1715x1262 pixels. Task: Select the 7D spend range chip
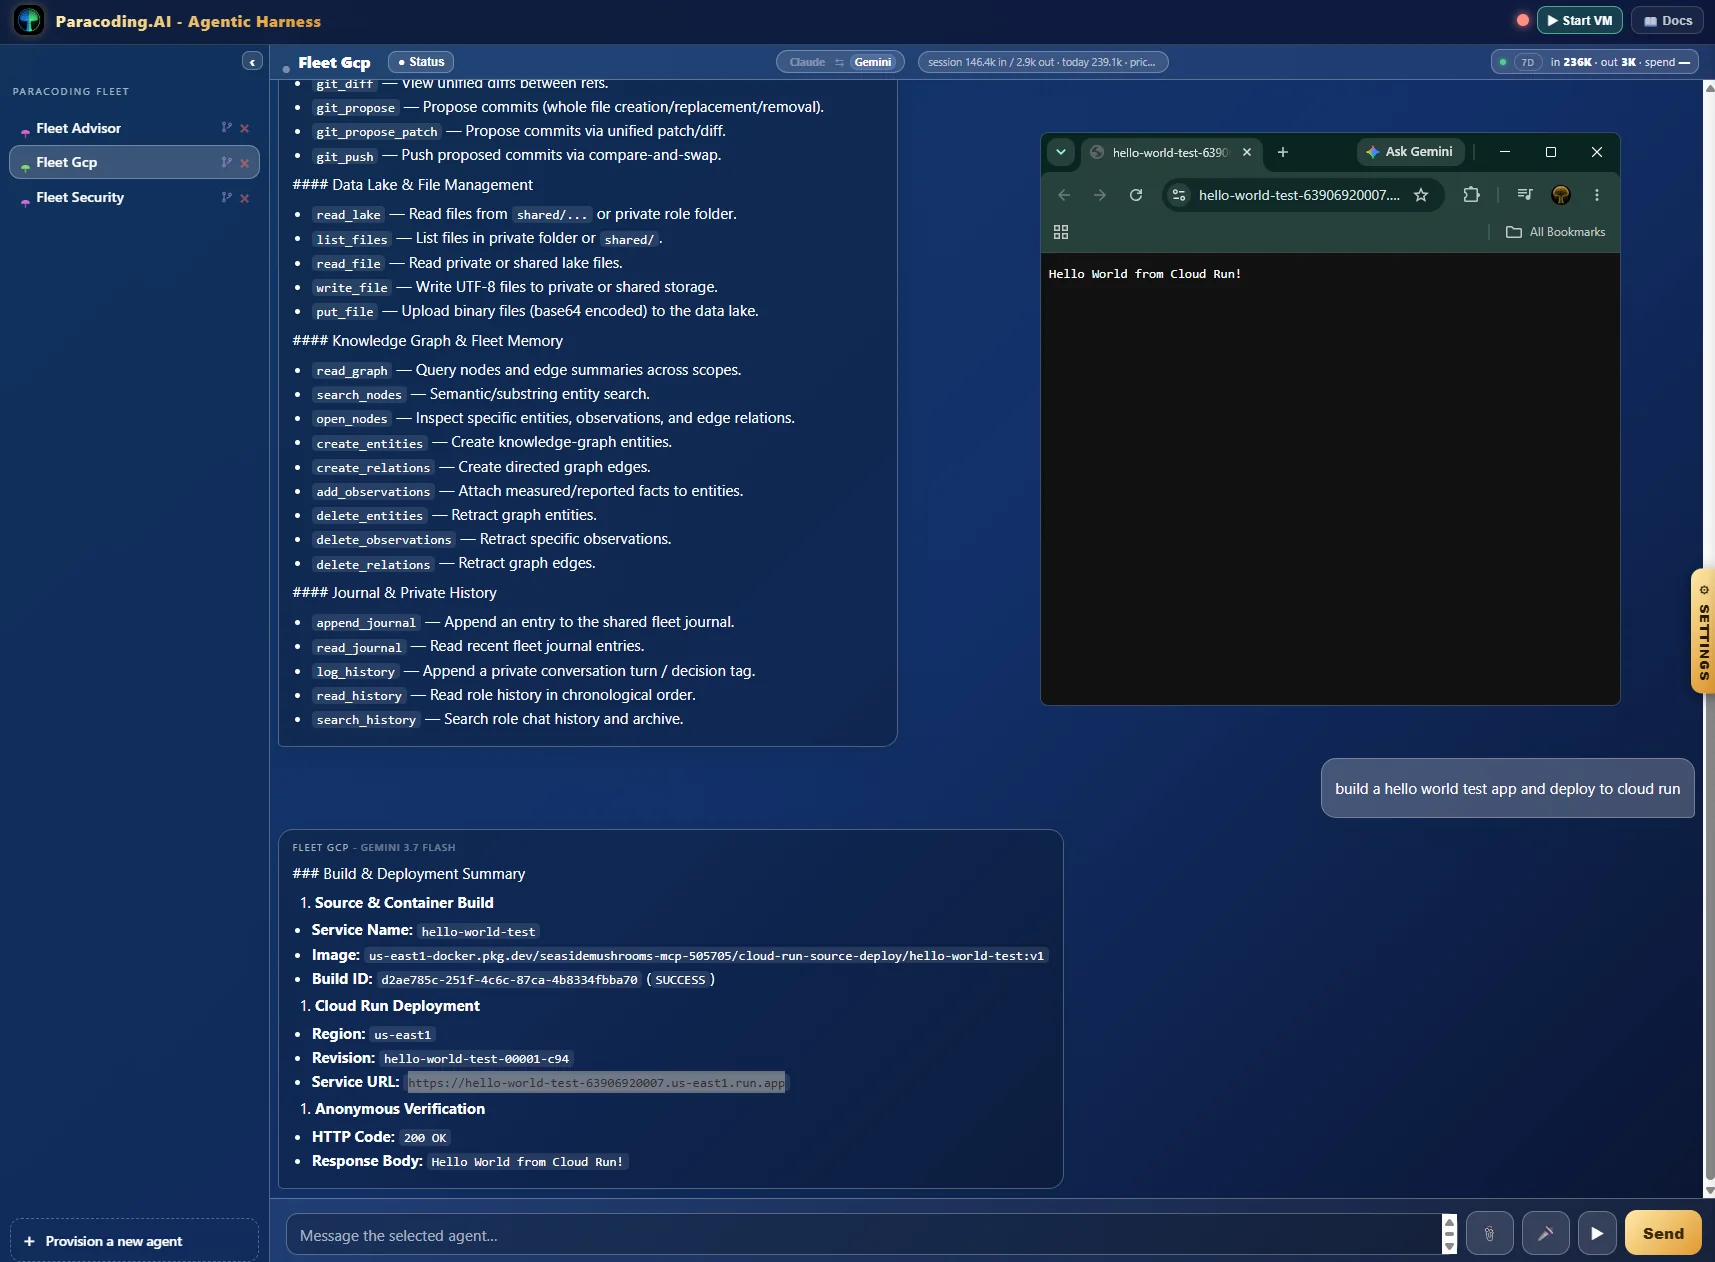(1527, 62)
